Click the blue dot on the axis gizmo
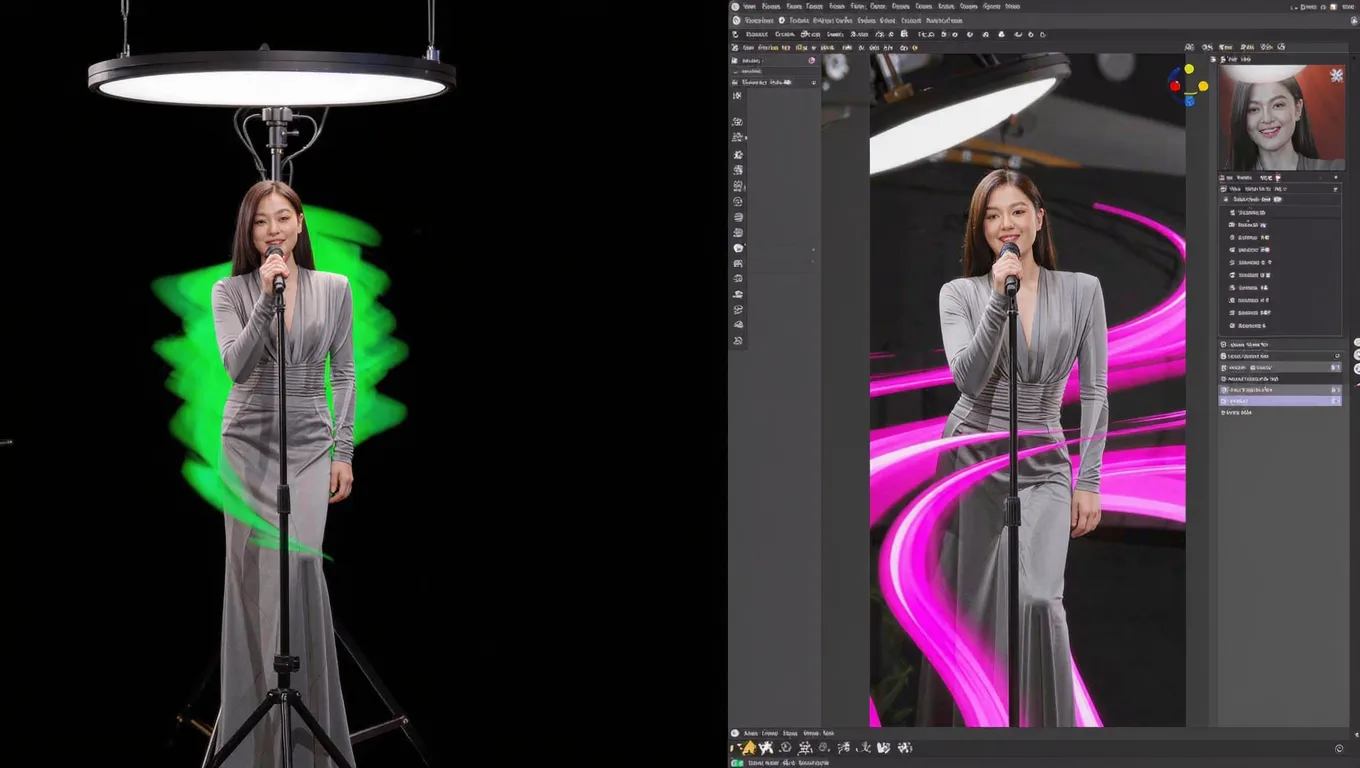Image resolution: width=1360 pixels, height=768 pixels. pyautogui.click(x=1189, y=101)
